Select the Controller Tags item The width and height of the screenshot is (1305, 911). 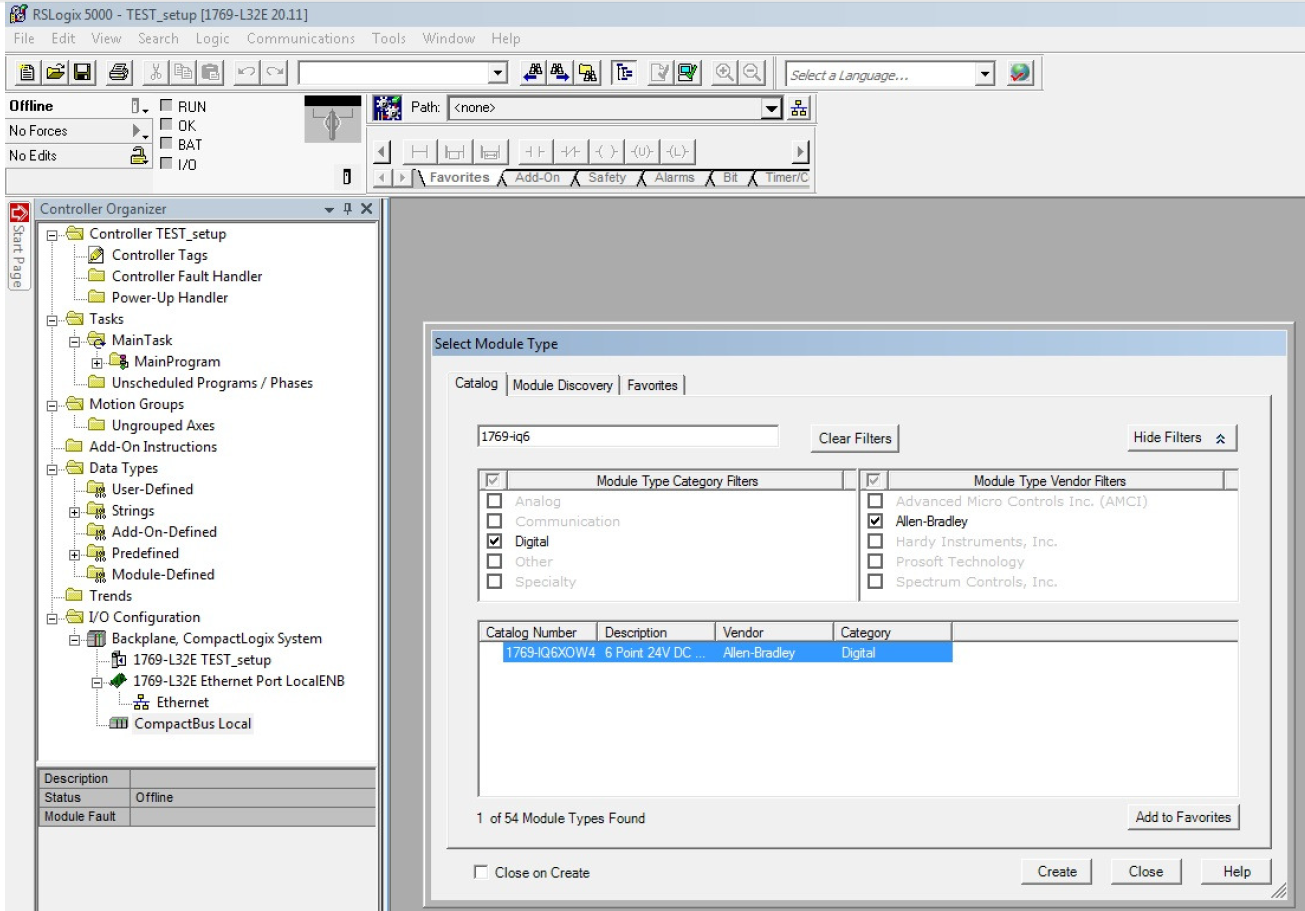pyautogui.click(x=160, y=255)
